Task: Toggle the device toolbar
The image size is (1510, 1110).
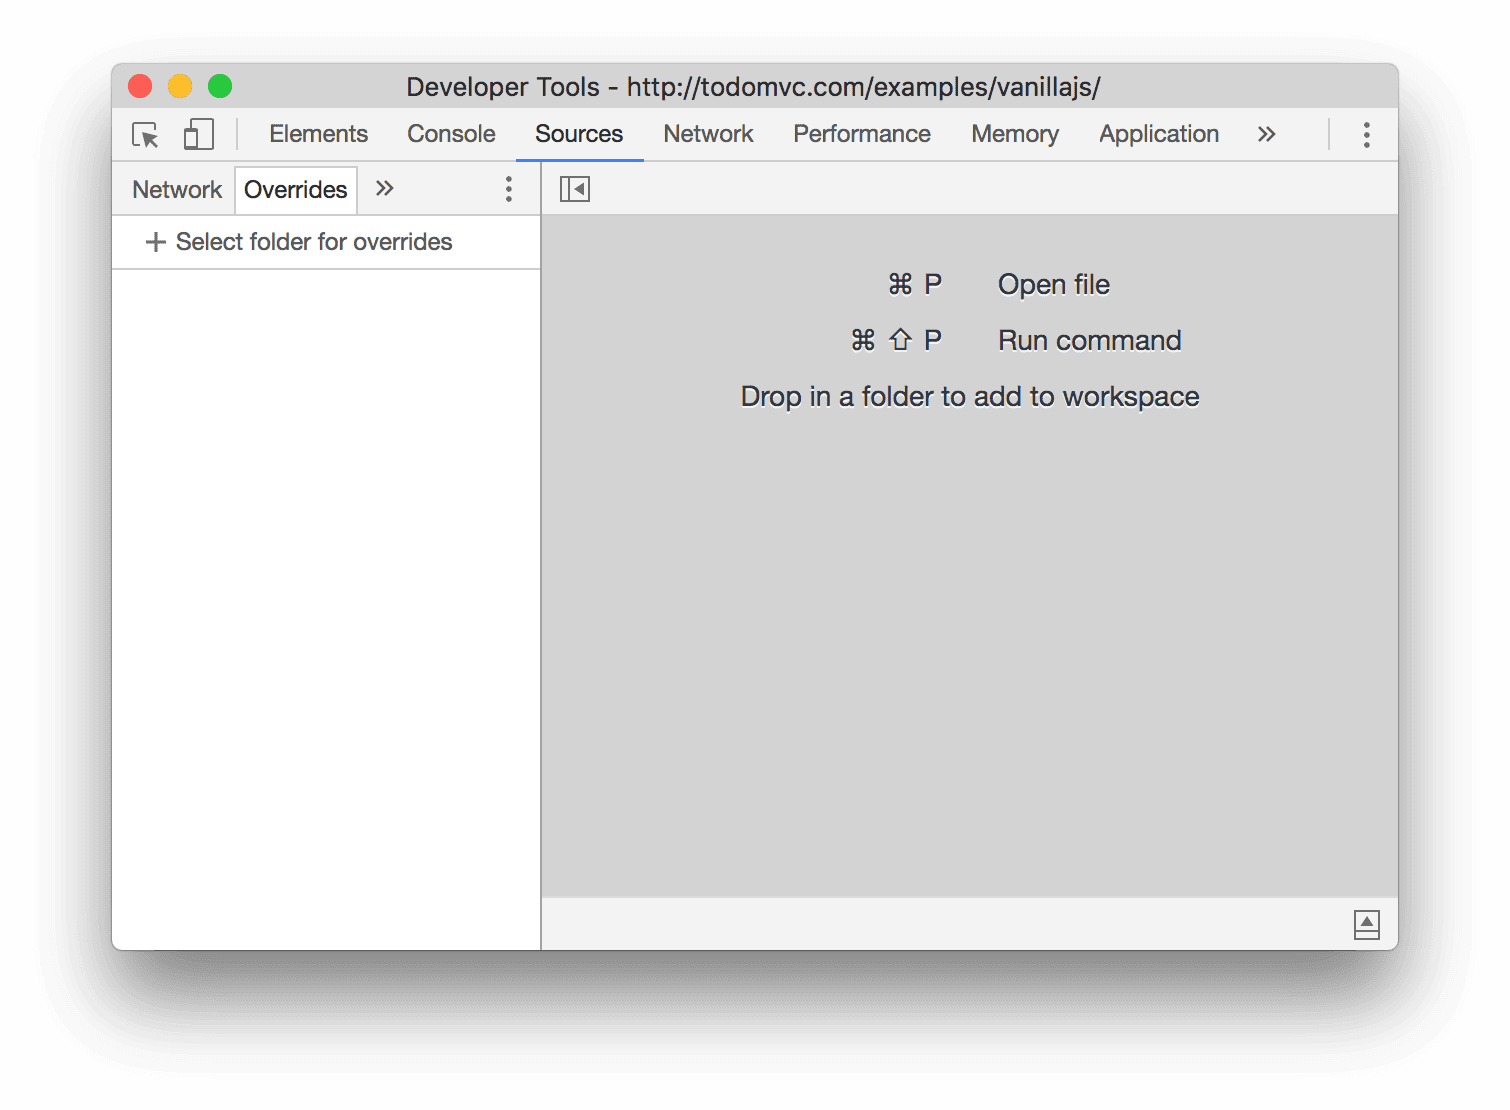Action: 198,134
